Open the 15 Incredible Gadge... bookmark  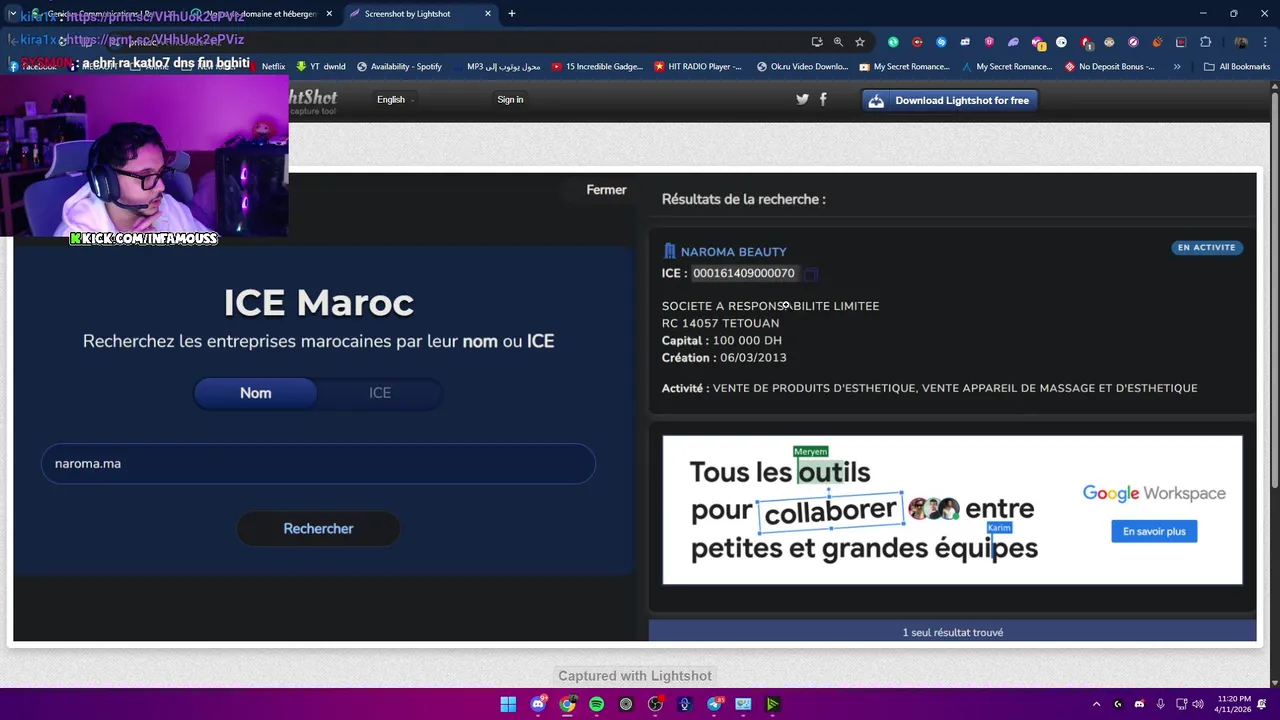596,67
